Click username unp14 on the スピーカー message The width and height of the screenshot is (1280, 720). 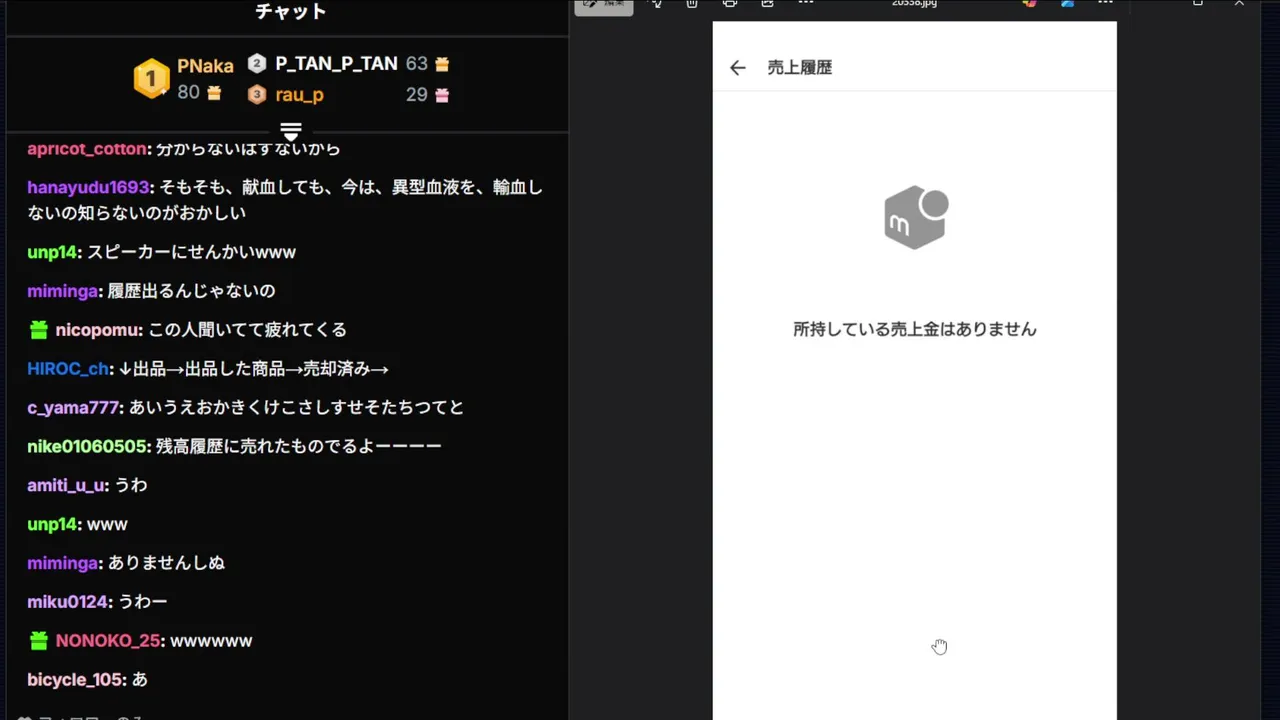point(52,253)
